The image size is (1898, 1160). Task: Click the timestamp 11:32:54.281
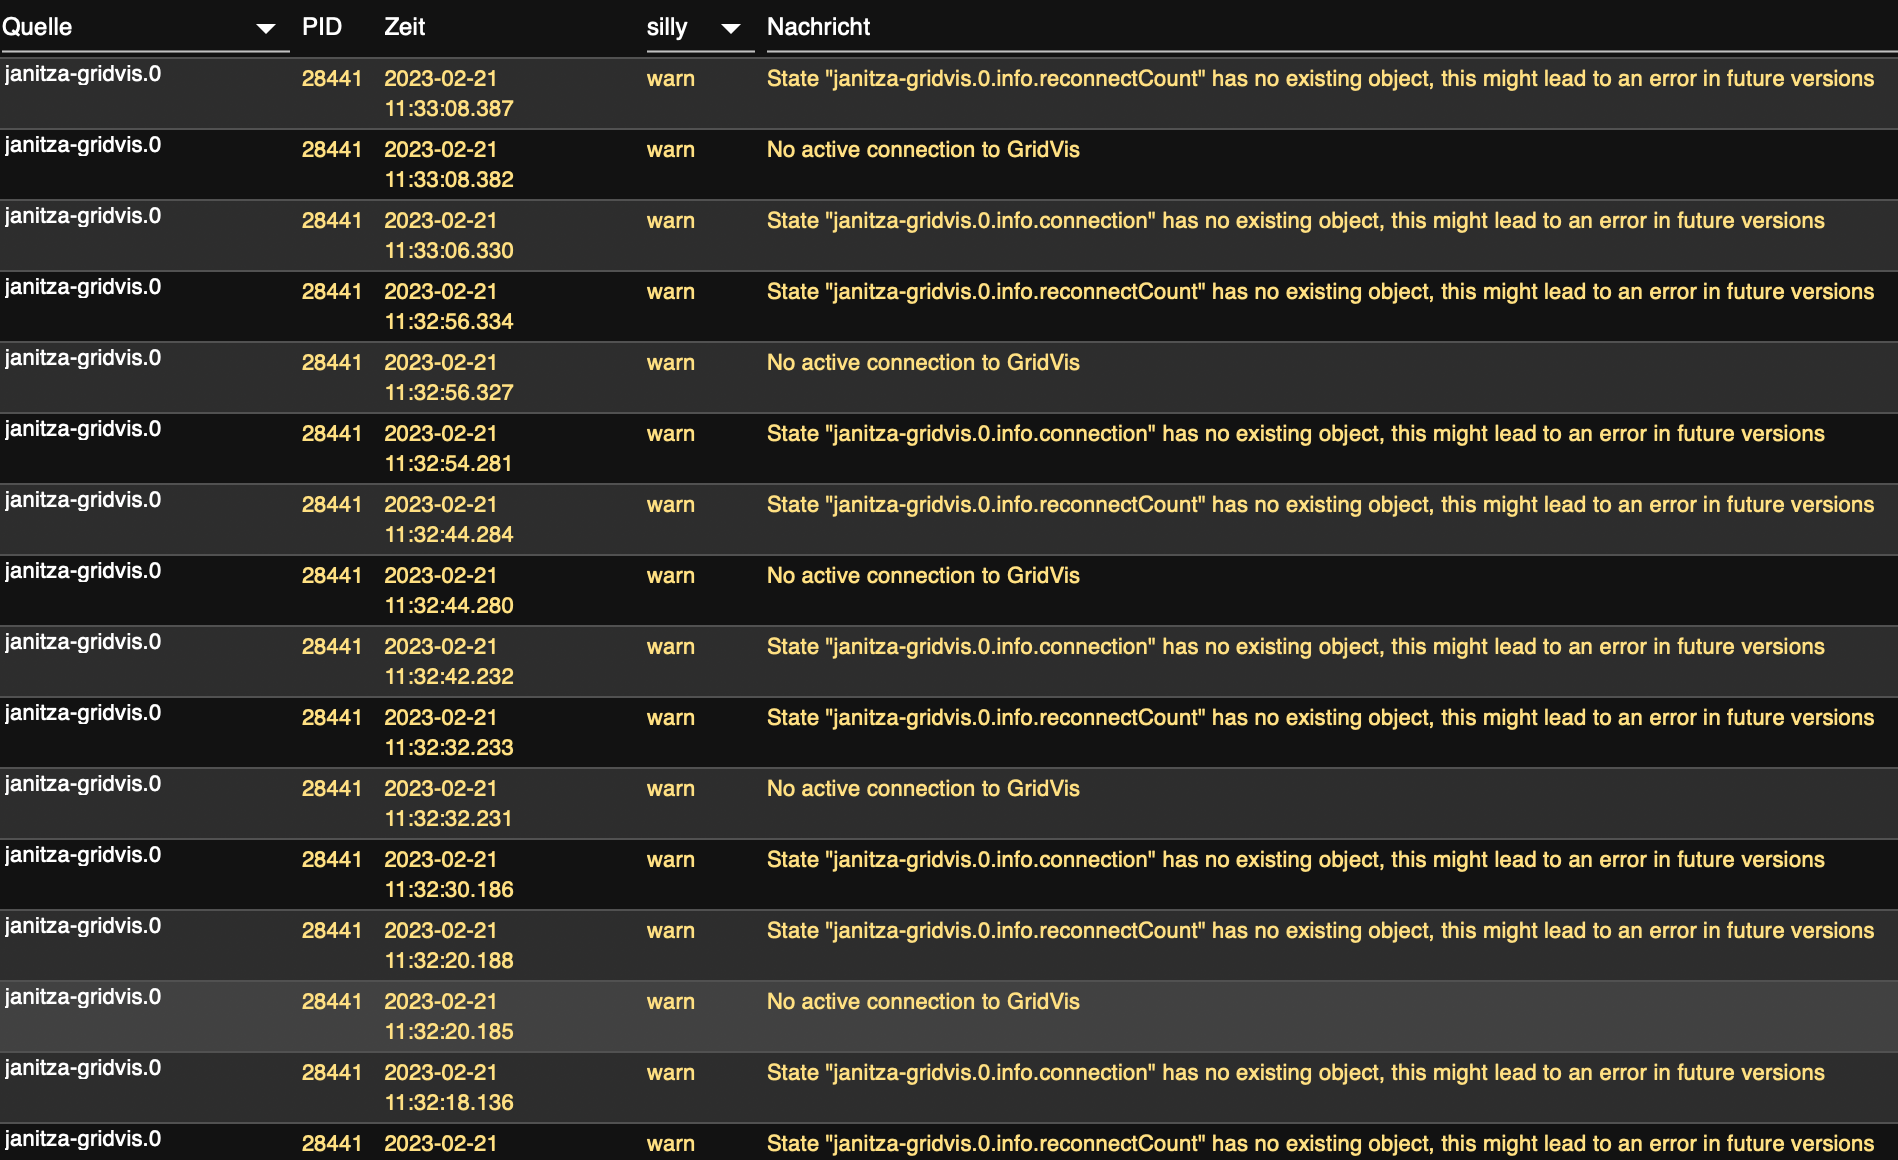tap(449, 463)
